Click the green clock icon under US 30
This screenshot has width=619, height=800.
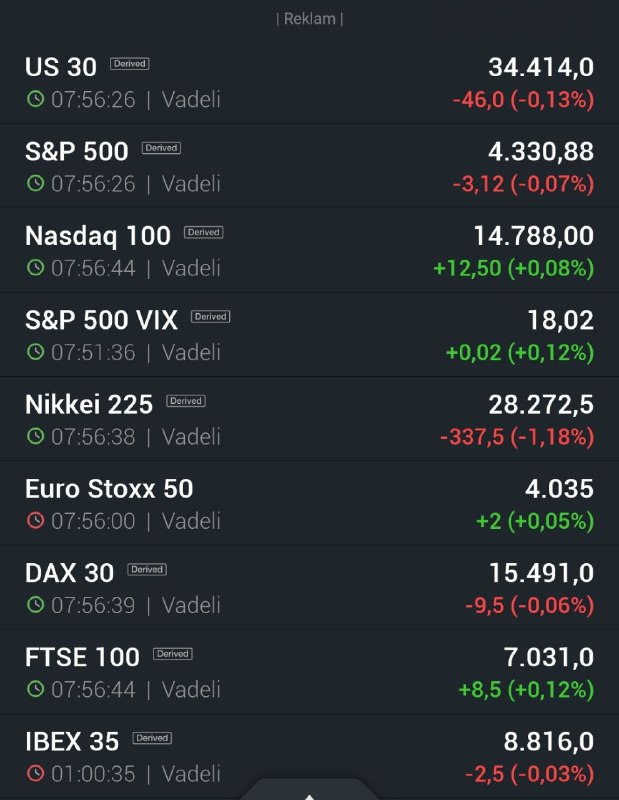point(35,98)
